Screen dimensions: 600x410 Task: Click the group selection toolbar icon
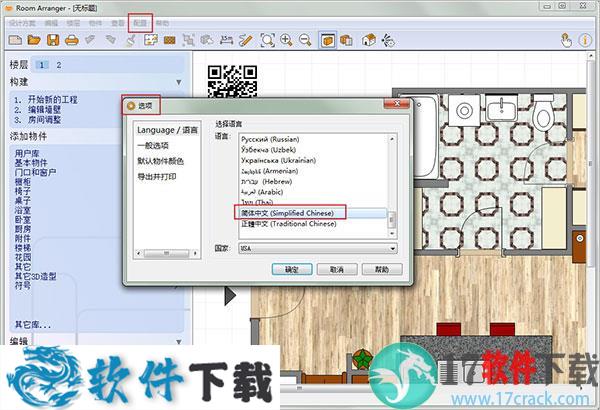click(188, 40)
